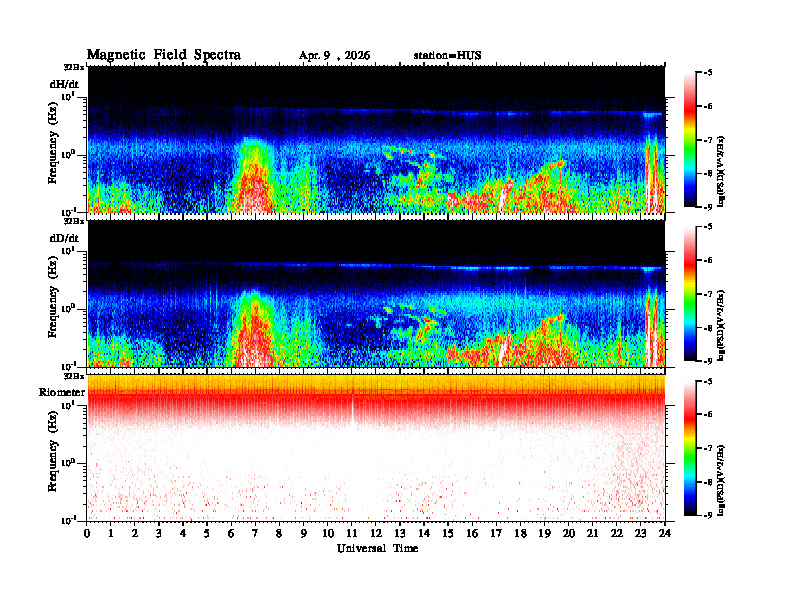The height and width of the screenshot is (612, 792).
Task: Select the date text "Apr. 9, 2026"
Action: point(334,56)
